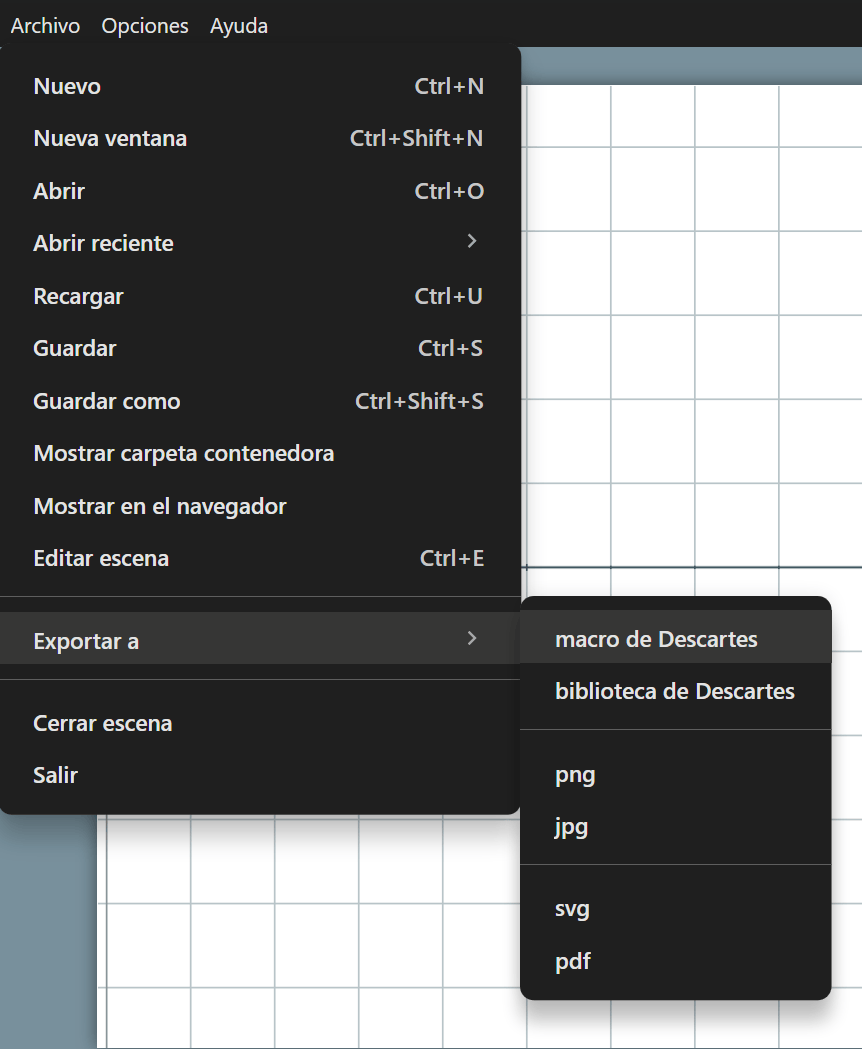Image resolution: width=862 pixels, height=1049 pixels.
Task: Choose Nueva ventana menu entry
Action: coord(110,139)
